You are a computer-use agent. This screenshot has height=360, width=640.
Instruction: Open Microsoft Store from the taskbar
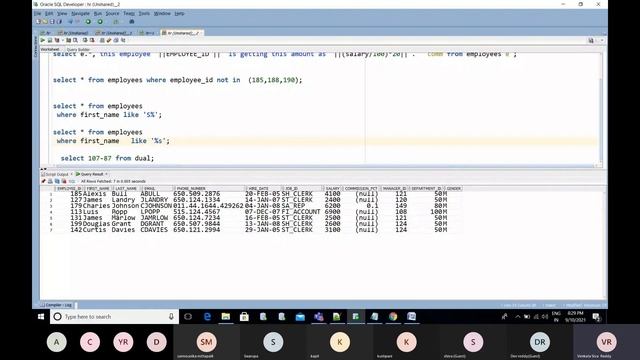point(244,317)
